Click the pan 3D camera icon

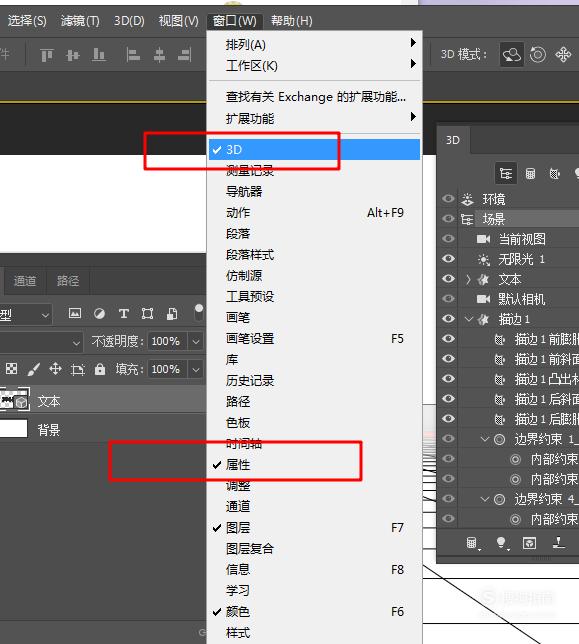click(563, 54)
